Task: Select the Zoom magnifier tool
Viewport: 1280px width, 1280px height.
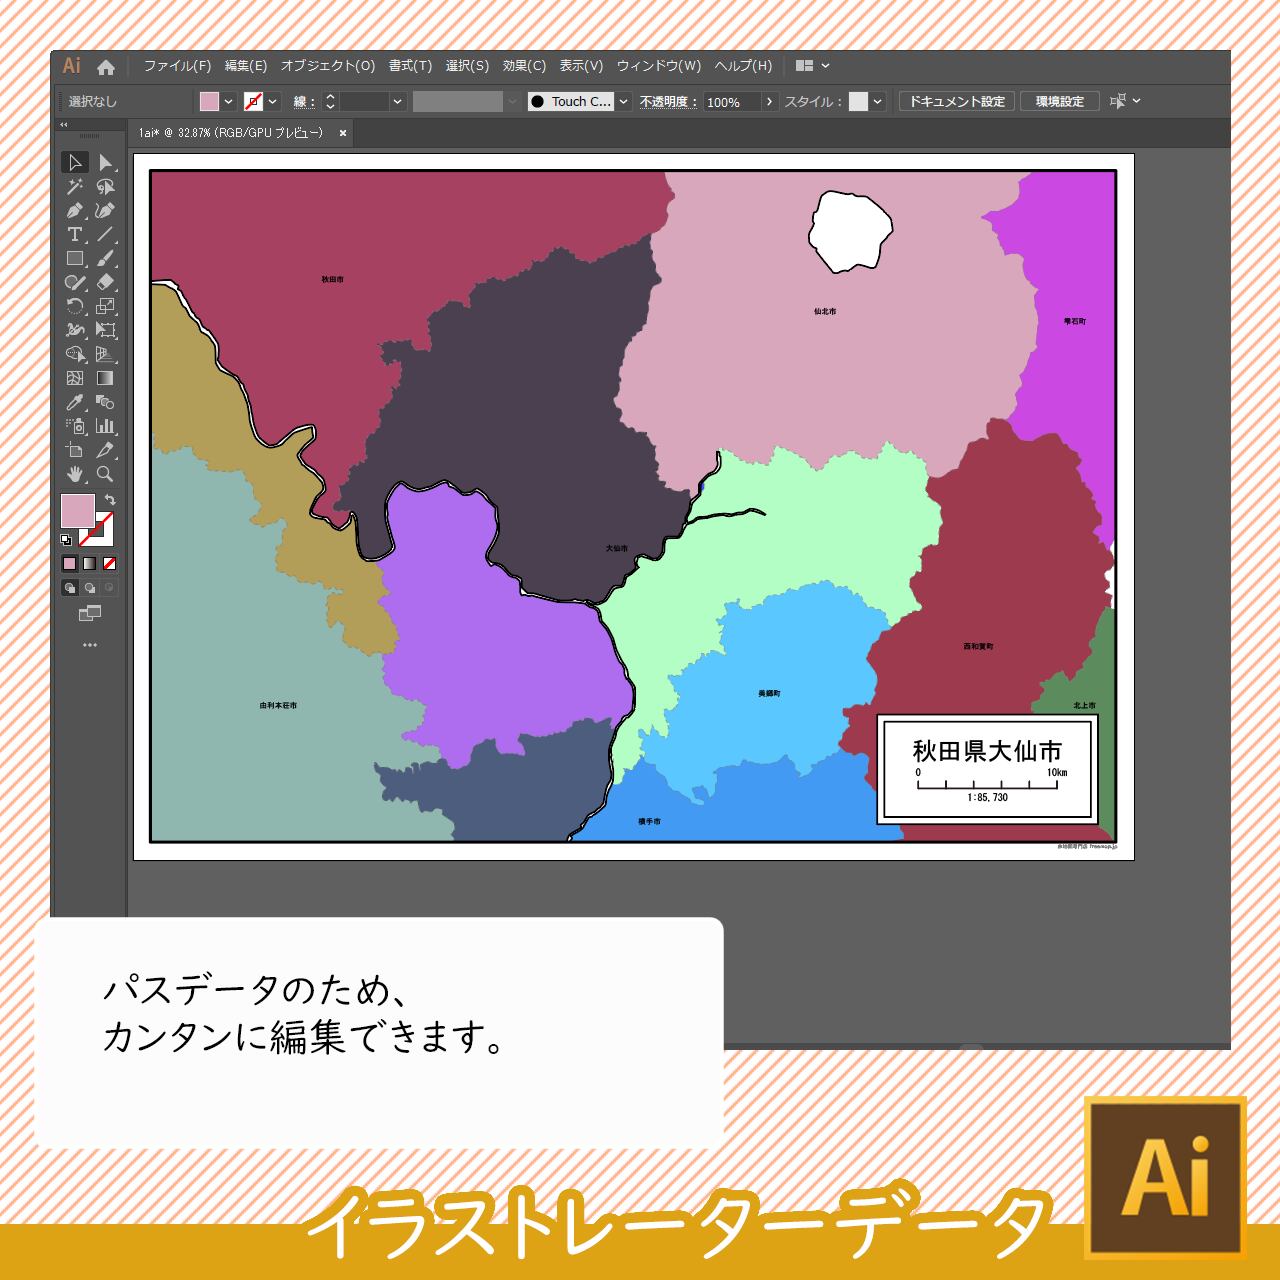Action: pyautogui.click(x=105, y=474)
